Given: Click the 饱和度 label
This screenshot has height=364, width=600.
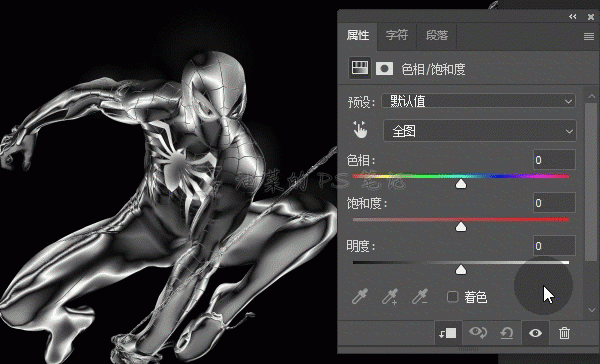Looking at the screenshot, I should 367,203.
